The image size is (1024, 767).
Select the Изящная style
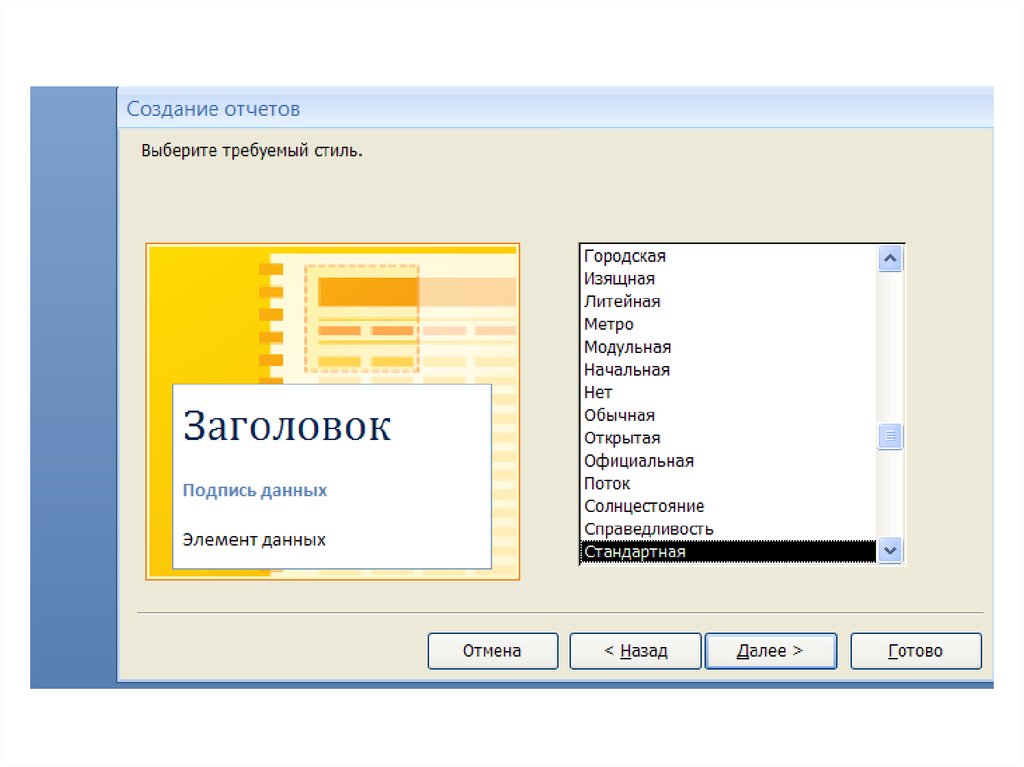[620, 279]
